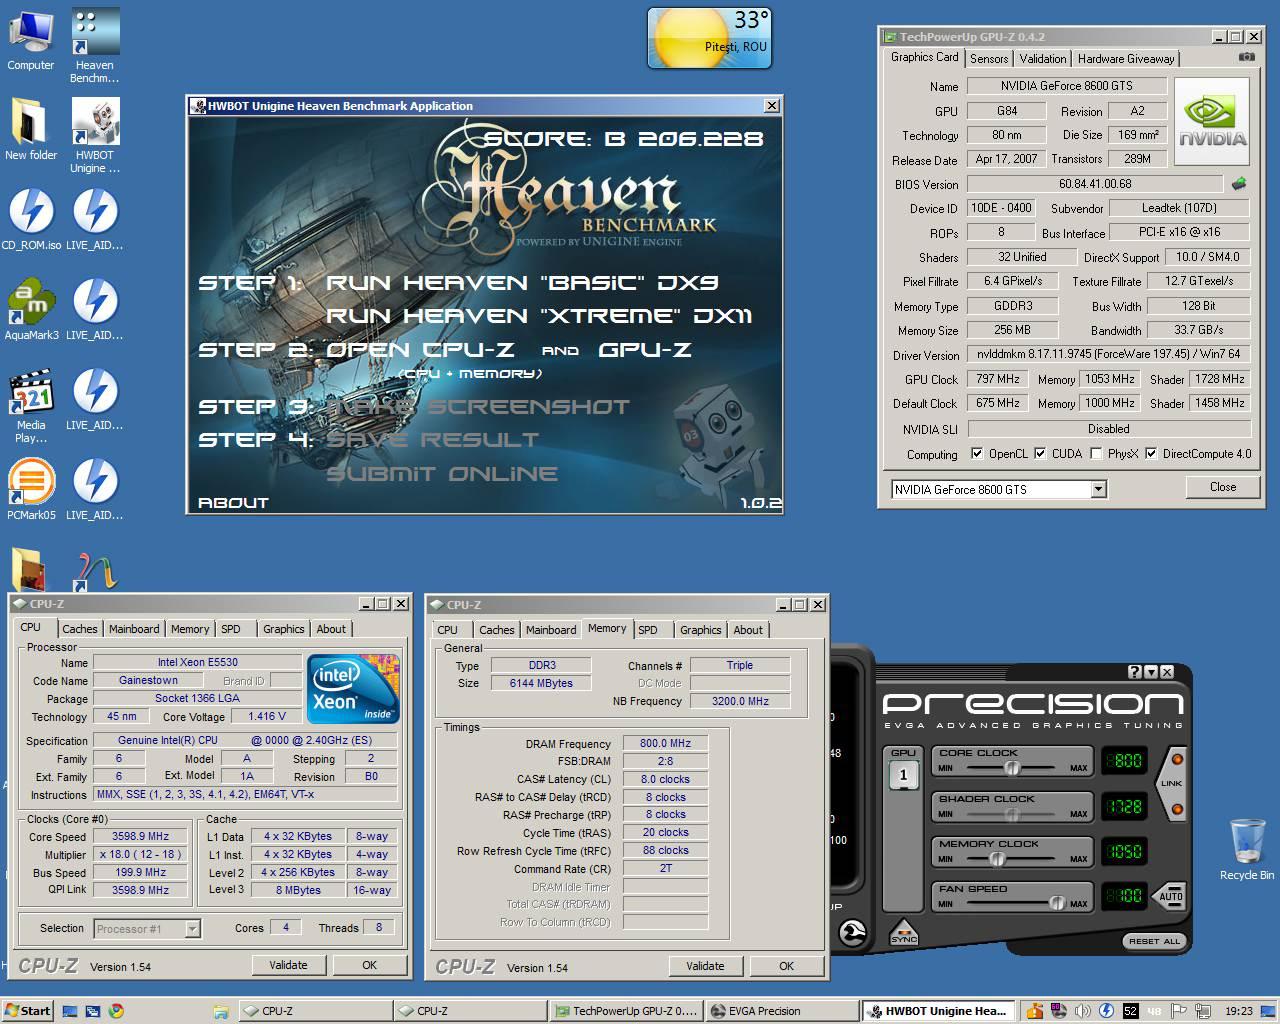
Task: Click RUN HEAVEN "BASIC" DX9
Action: tap(522, 283)
